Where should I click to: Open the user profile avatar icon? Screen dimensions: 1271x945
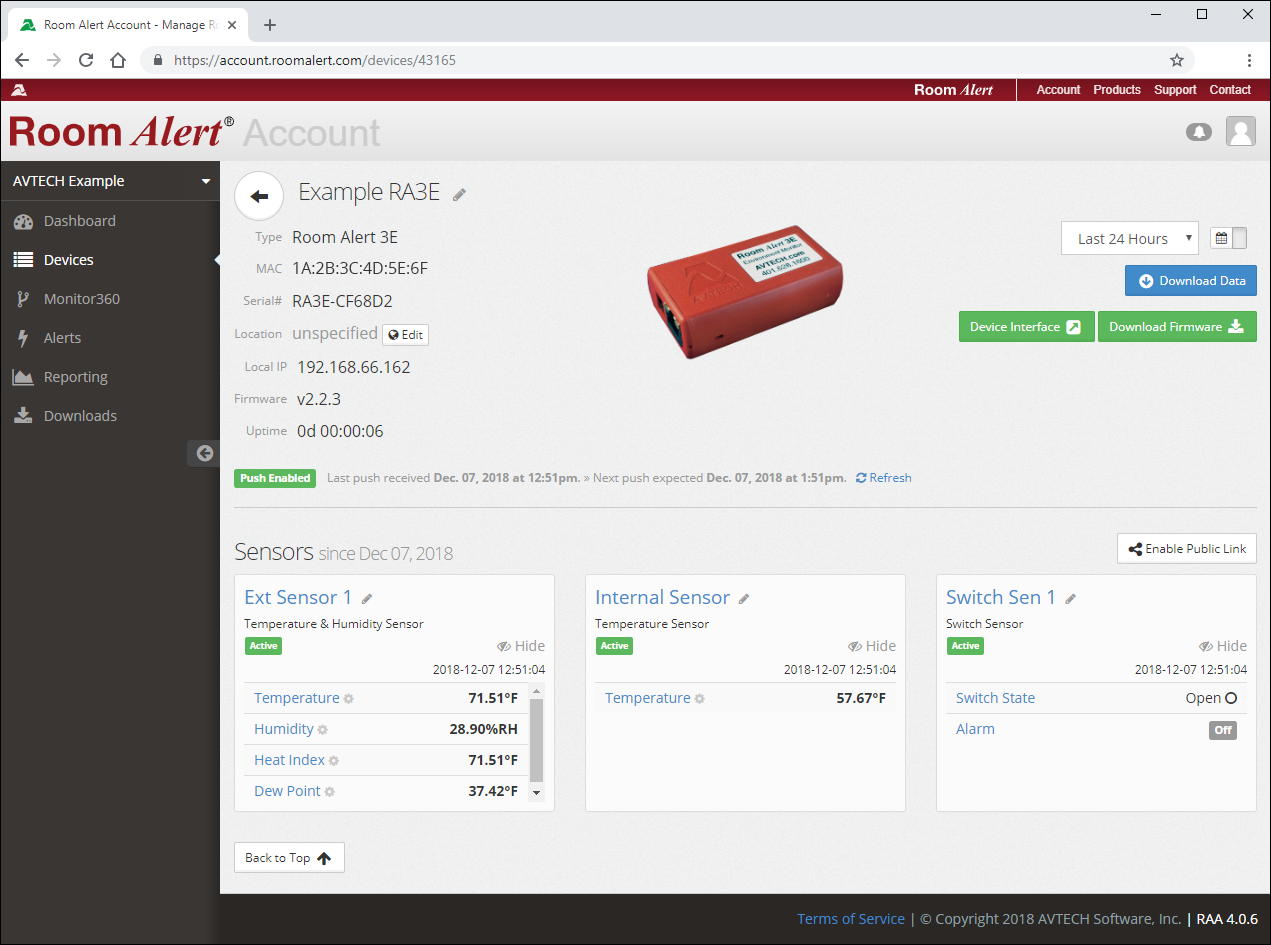[x=1241, y=132]
